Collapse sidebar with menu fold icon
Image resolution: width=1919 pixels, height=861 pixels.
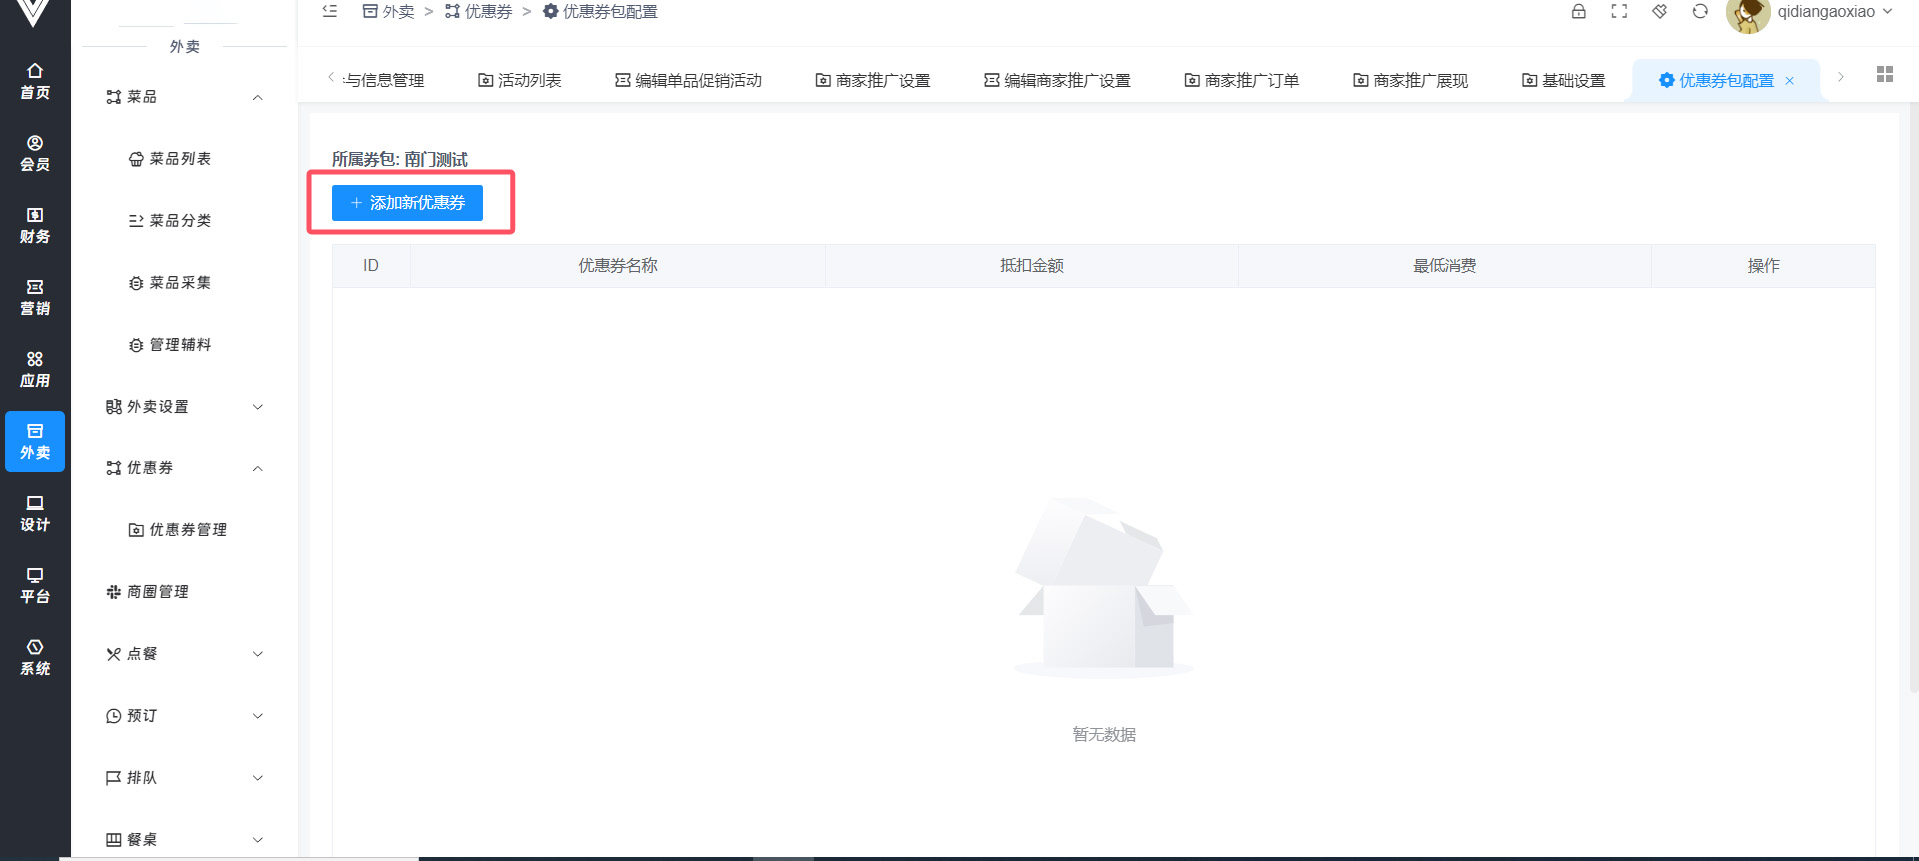click(x=330, y=12)
